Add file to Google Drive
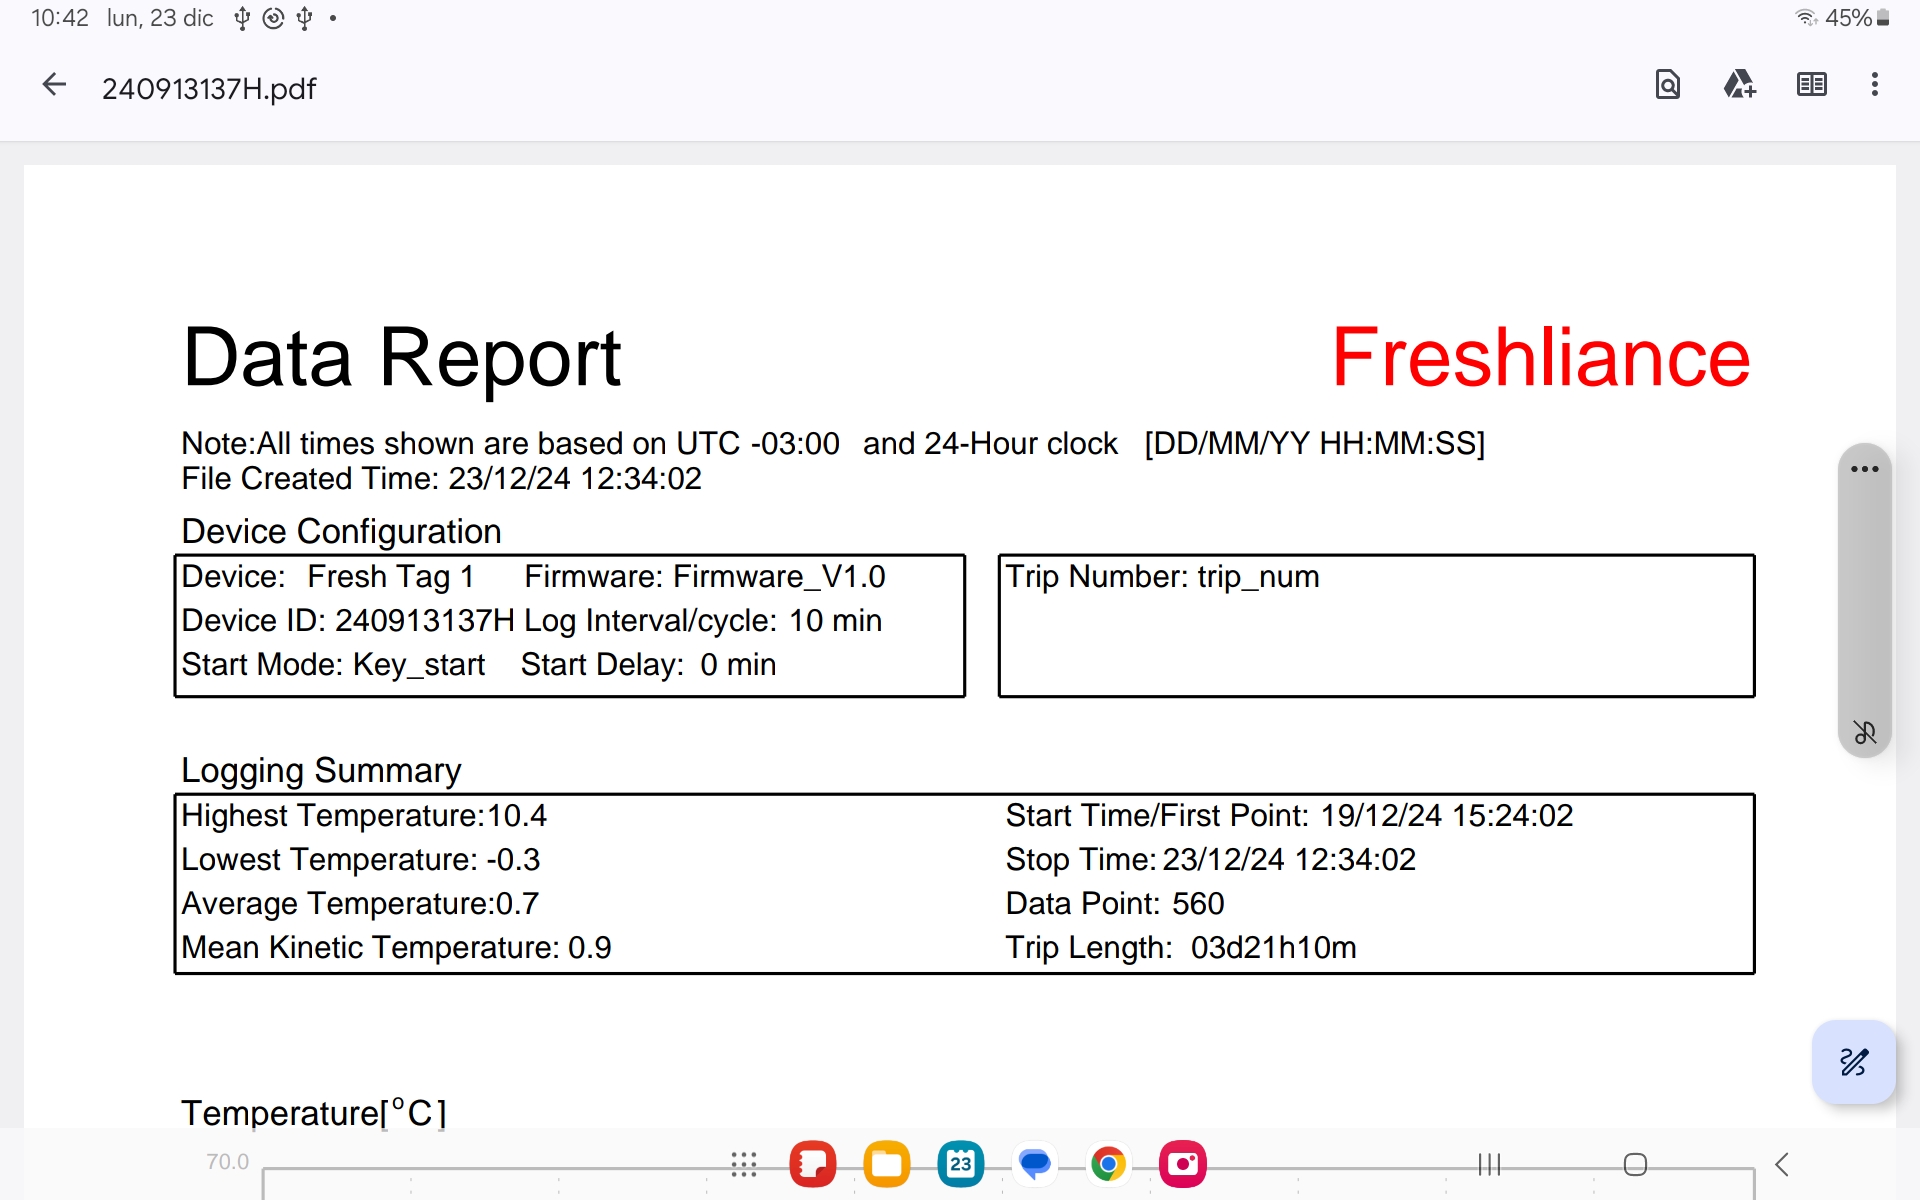This screenshot has width=1920, height=1200. click(1740, 85)
